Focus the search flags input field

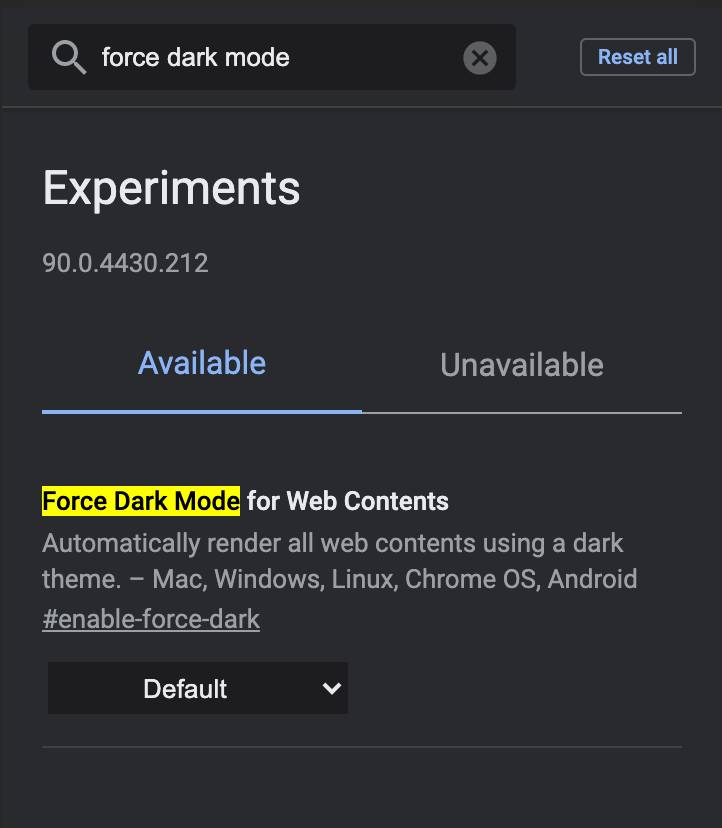coord(370,58)
